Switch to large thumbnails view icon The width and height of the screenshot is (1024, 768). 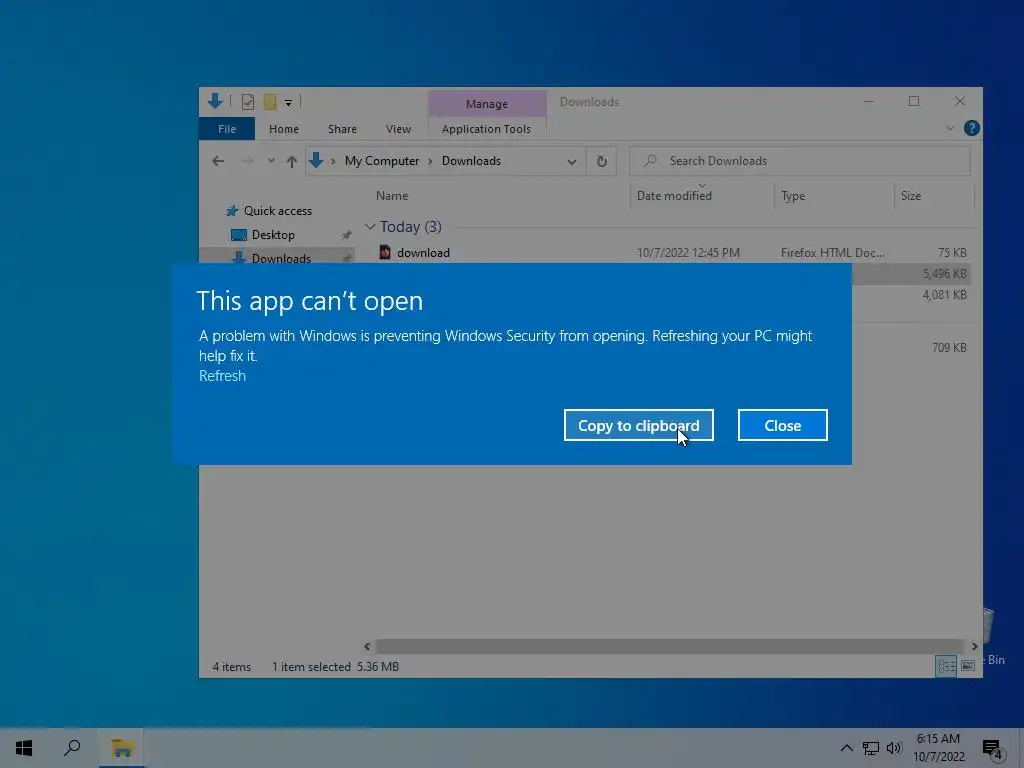pyautogui.click(x=968, y=666)
